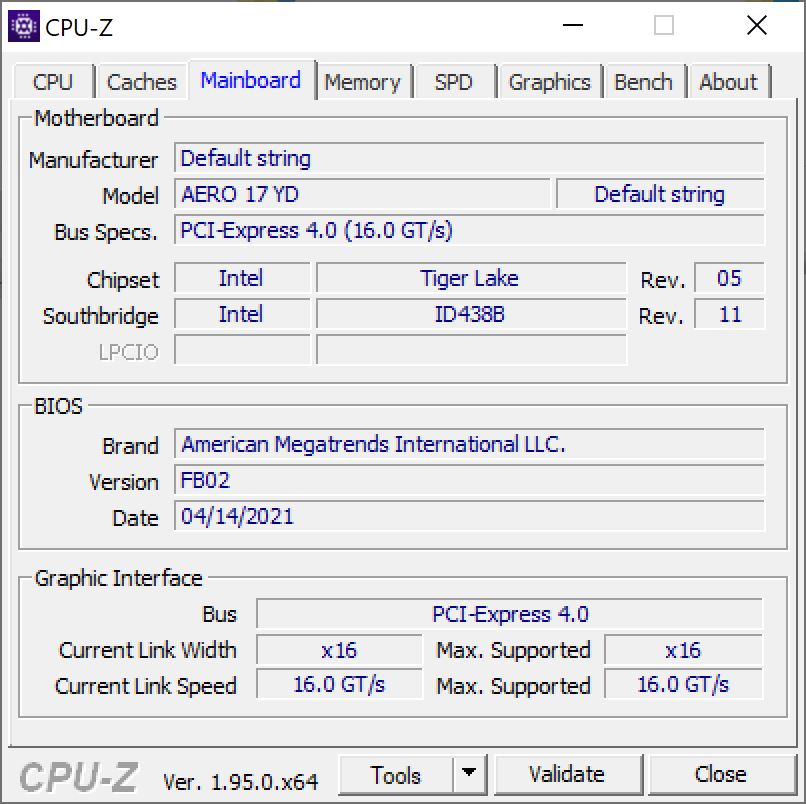Click the 'Current Link Width' label
This screenshot has height=804, width=806.
pyautogui.click(x=148, y=650)
